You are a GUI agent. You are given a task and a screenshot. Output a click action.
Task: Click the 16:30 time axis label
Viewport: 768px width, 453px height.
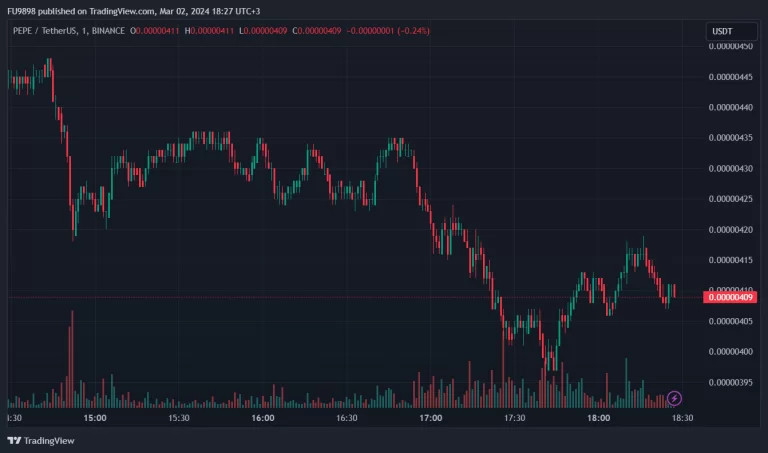347,418
